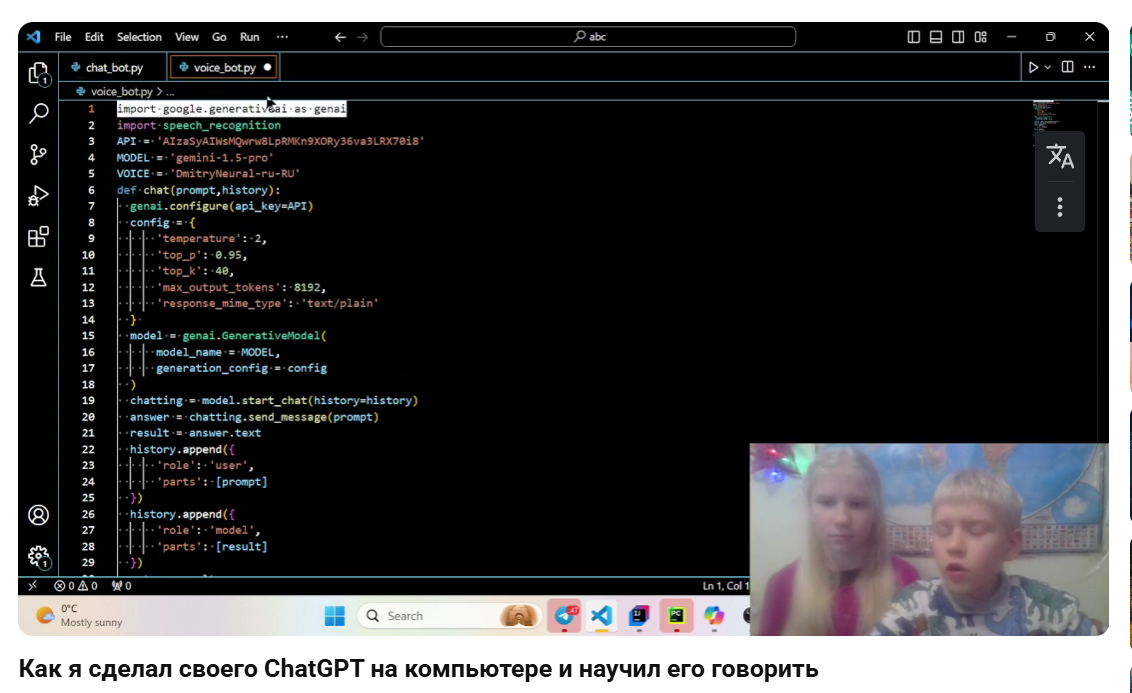This screenshot has height=693, width=1132.
Task: Click the 'import speech_recognition' line
Action: 199,126
